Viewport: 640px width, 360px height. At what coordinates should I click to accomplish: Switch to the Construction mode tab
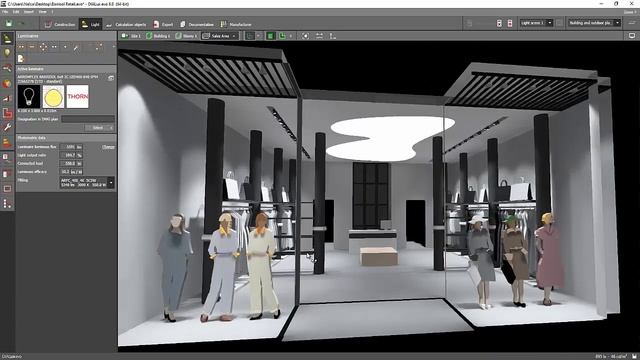(x=60, y=24)
